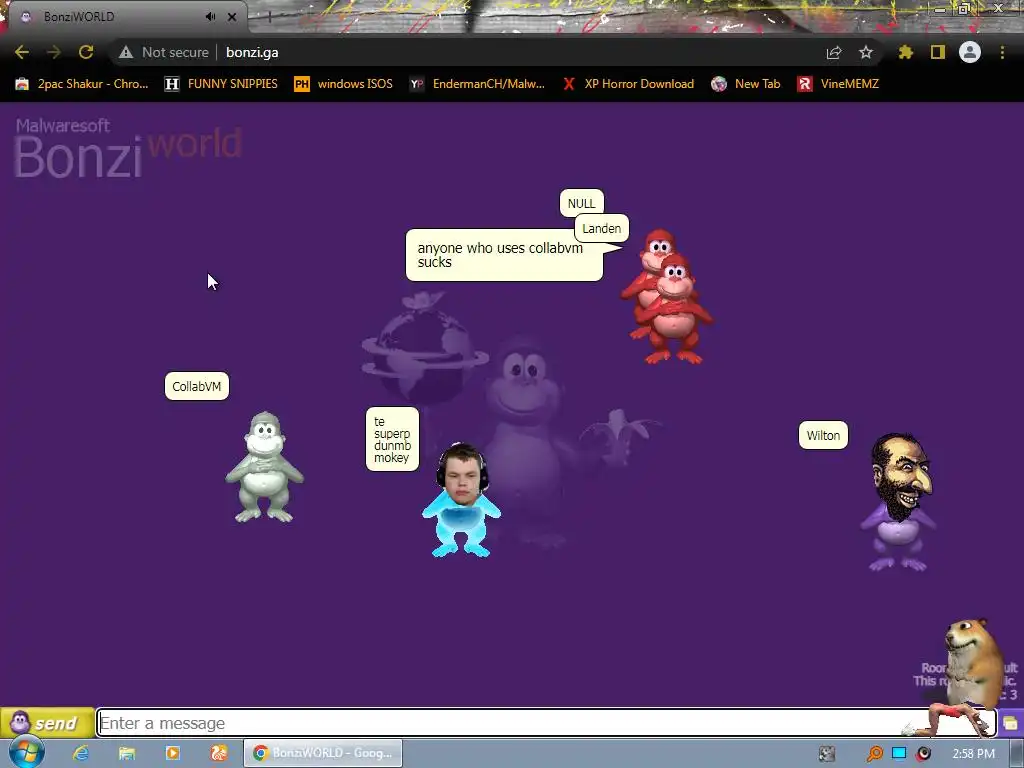Open the 2pac Shakur bookmark

(82, 84)
